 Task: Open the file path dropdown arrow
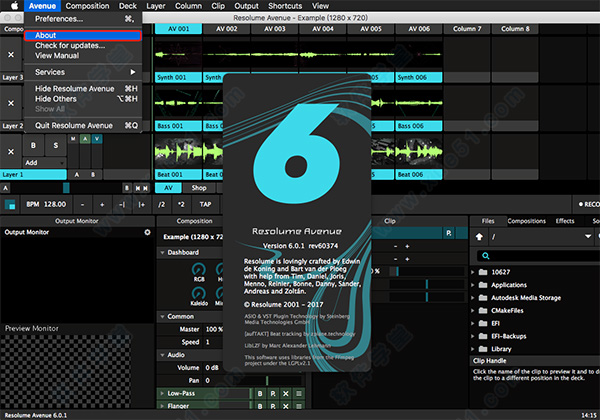(588, 237)
